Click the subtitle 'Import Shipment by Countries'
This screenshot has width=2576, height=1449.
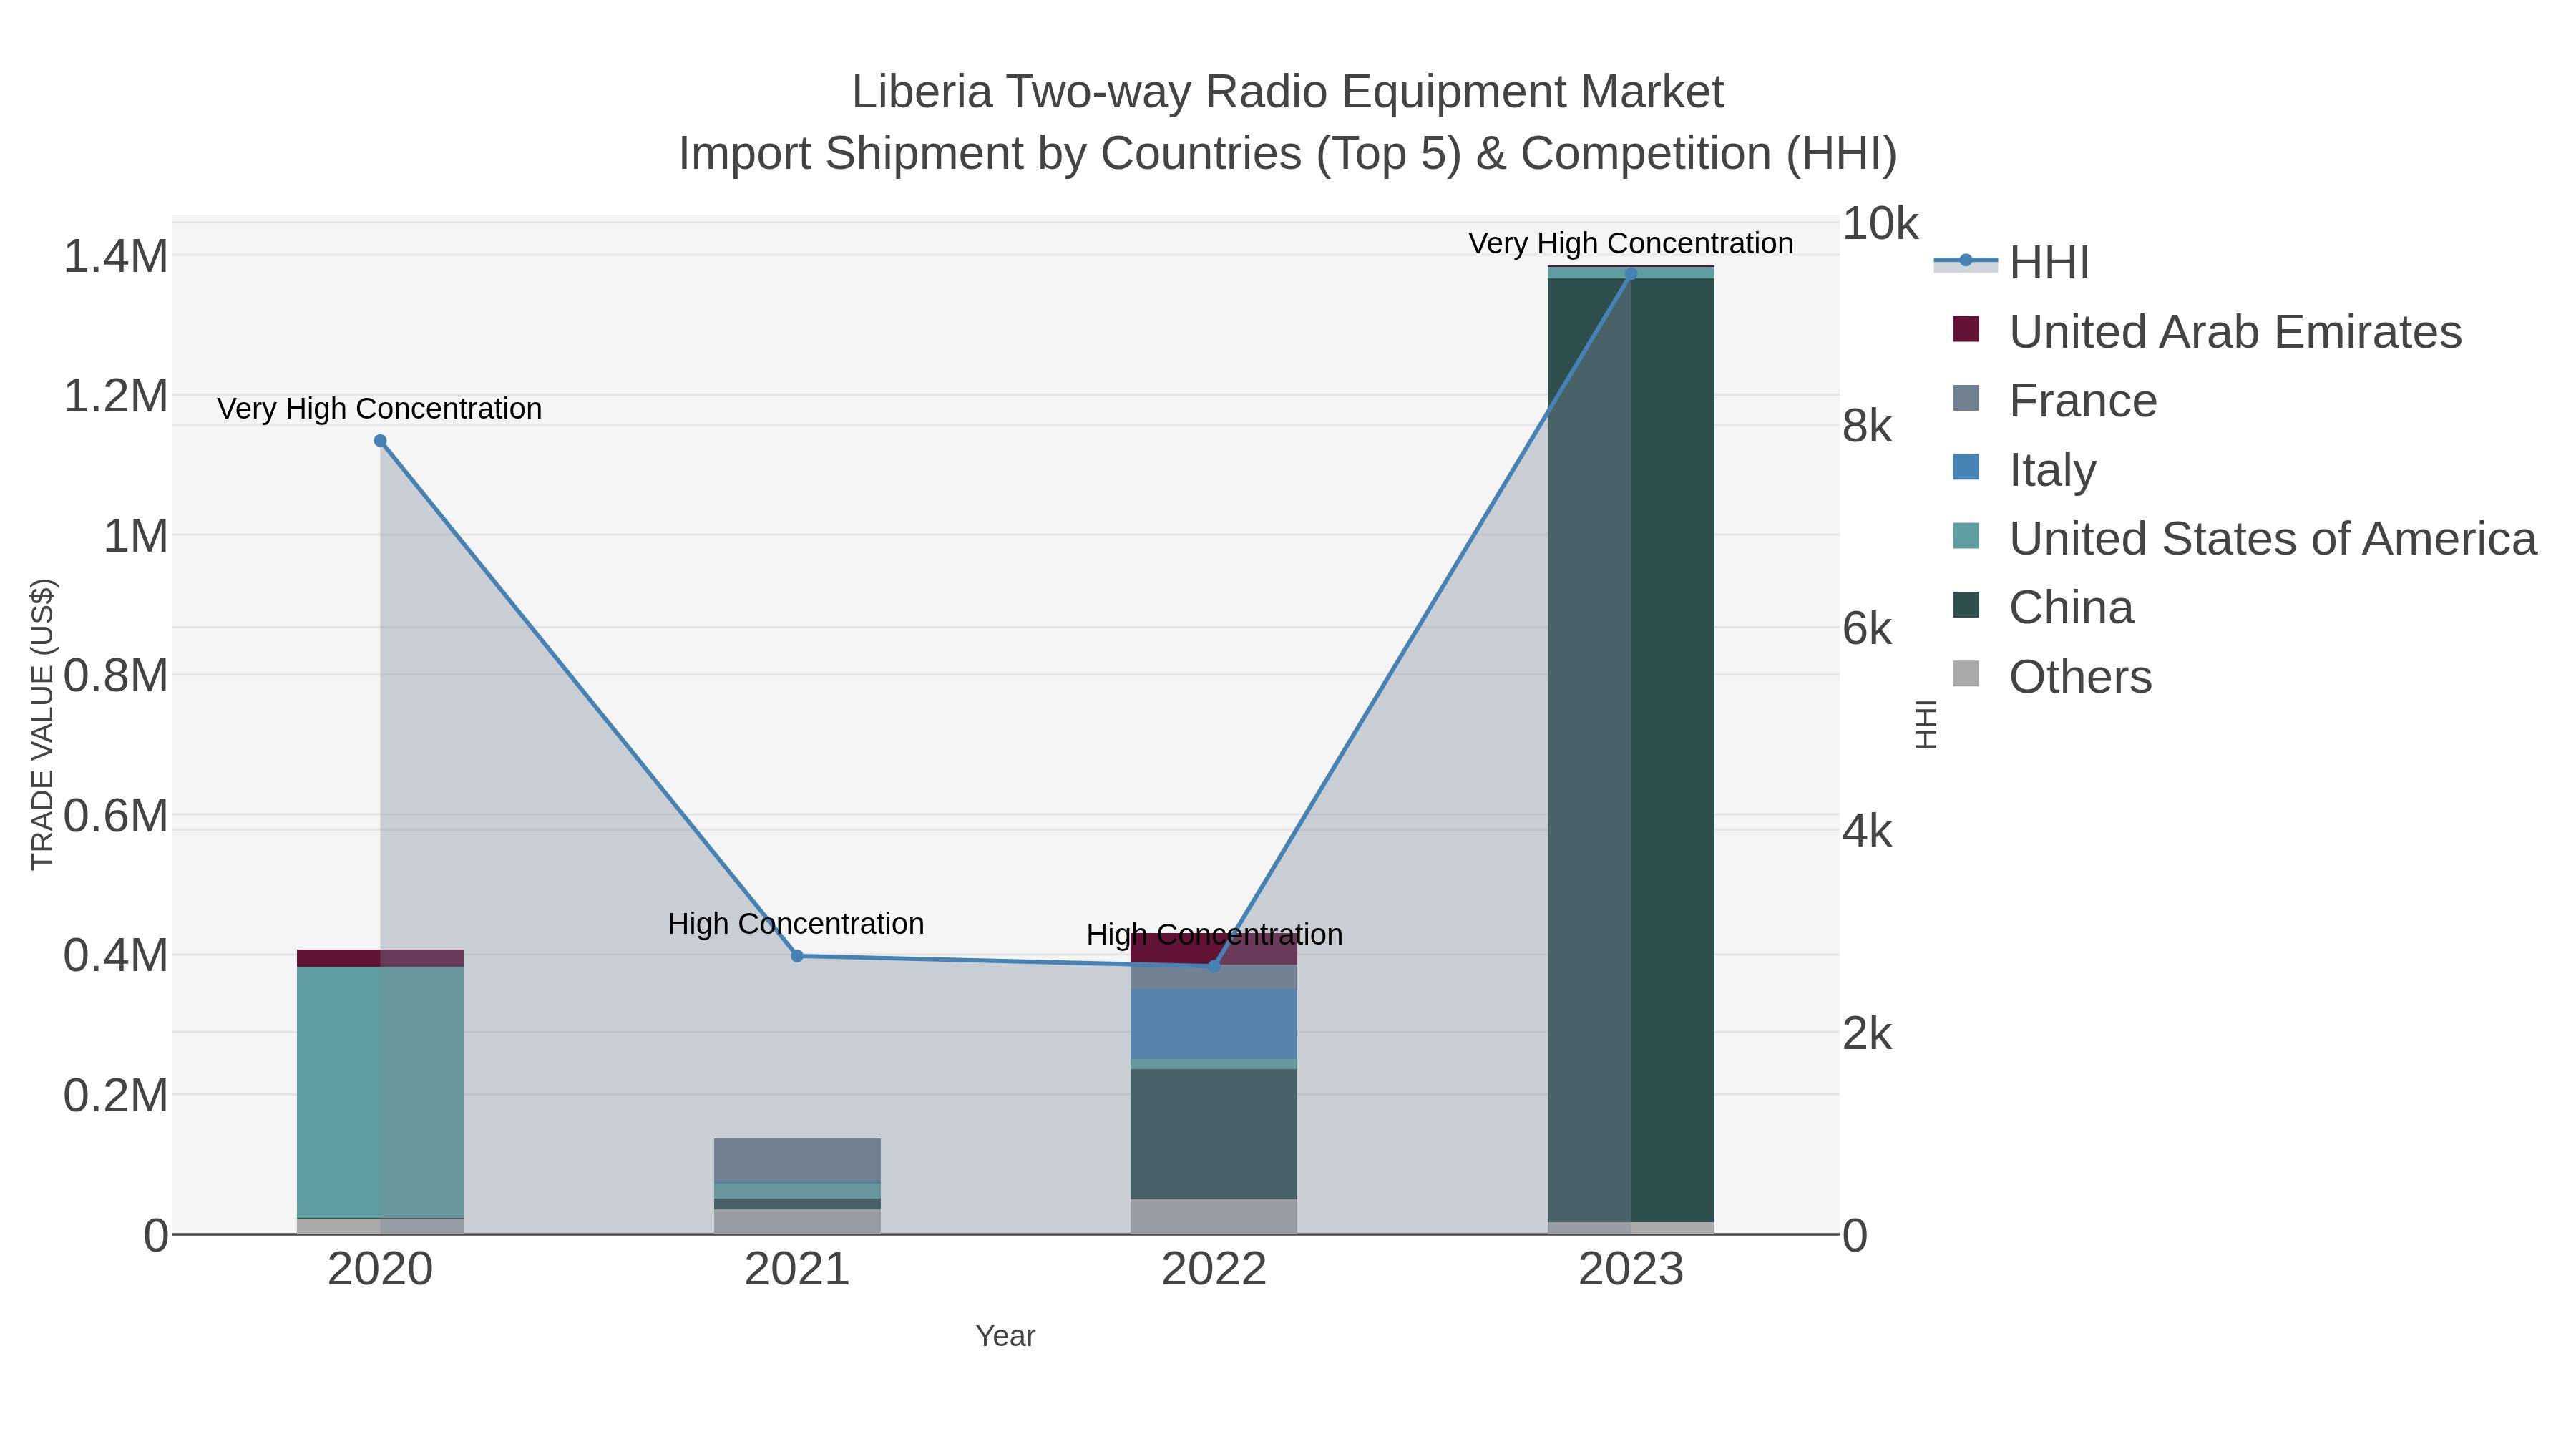pos(991,154)
